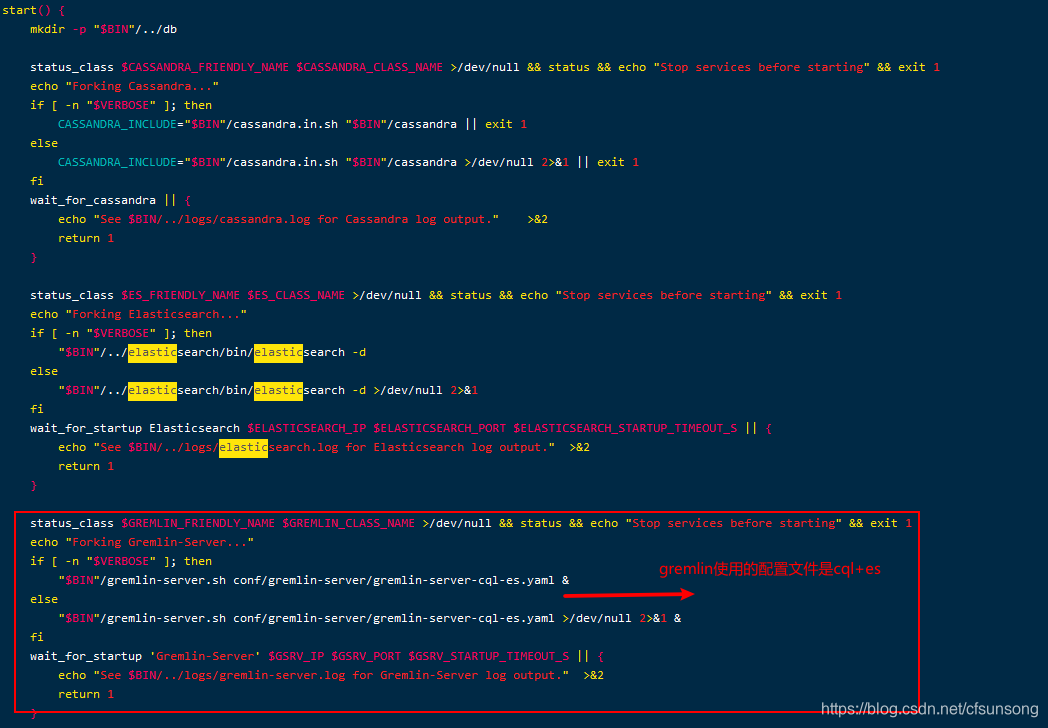
Task: Click CASSANDRA_INCLUDE on the line with 2>&1
Action: click(117, 162)
